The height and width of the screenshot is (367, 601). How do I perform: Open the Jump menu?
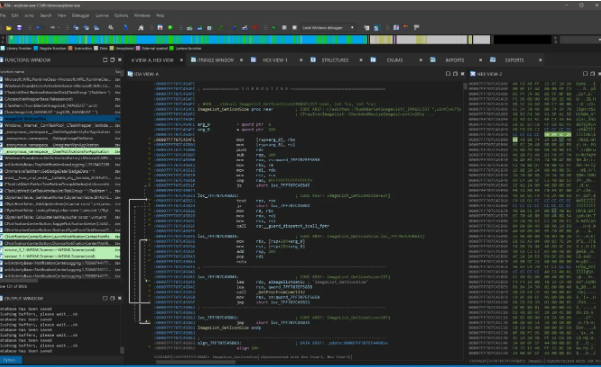[x=29, y=16]
